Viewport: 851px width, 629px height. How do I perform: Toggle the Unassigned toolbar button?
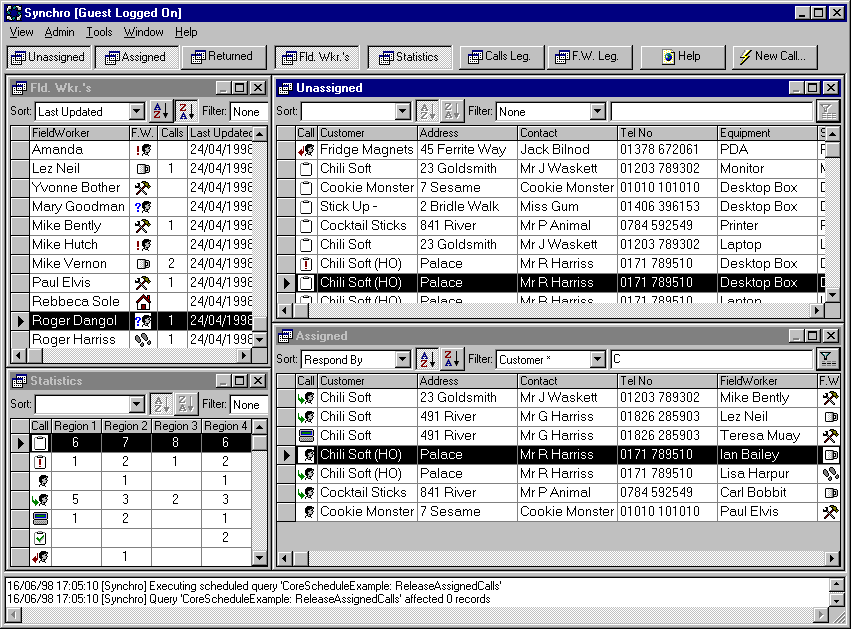(x=49, y=57)
